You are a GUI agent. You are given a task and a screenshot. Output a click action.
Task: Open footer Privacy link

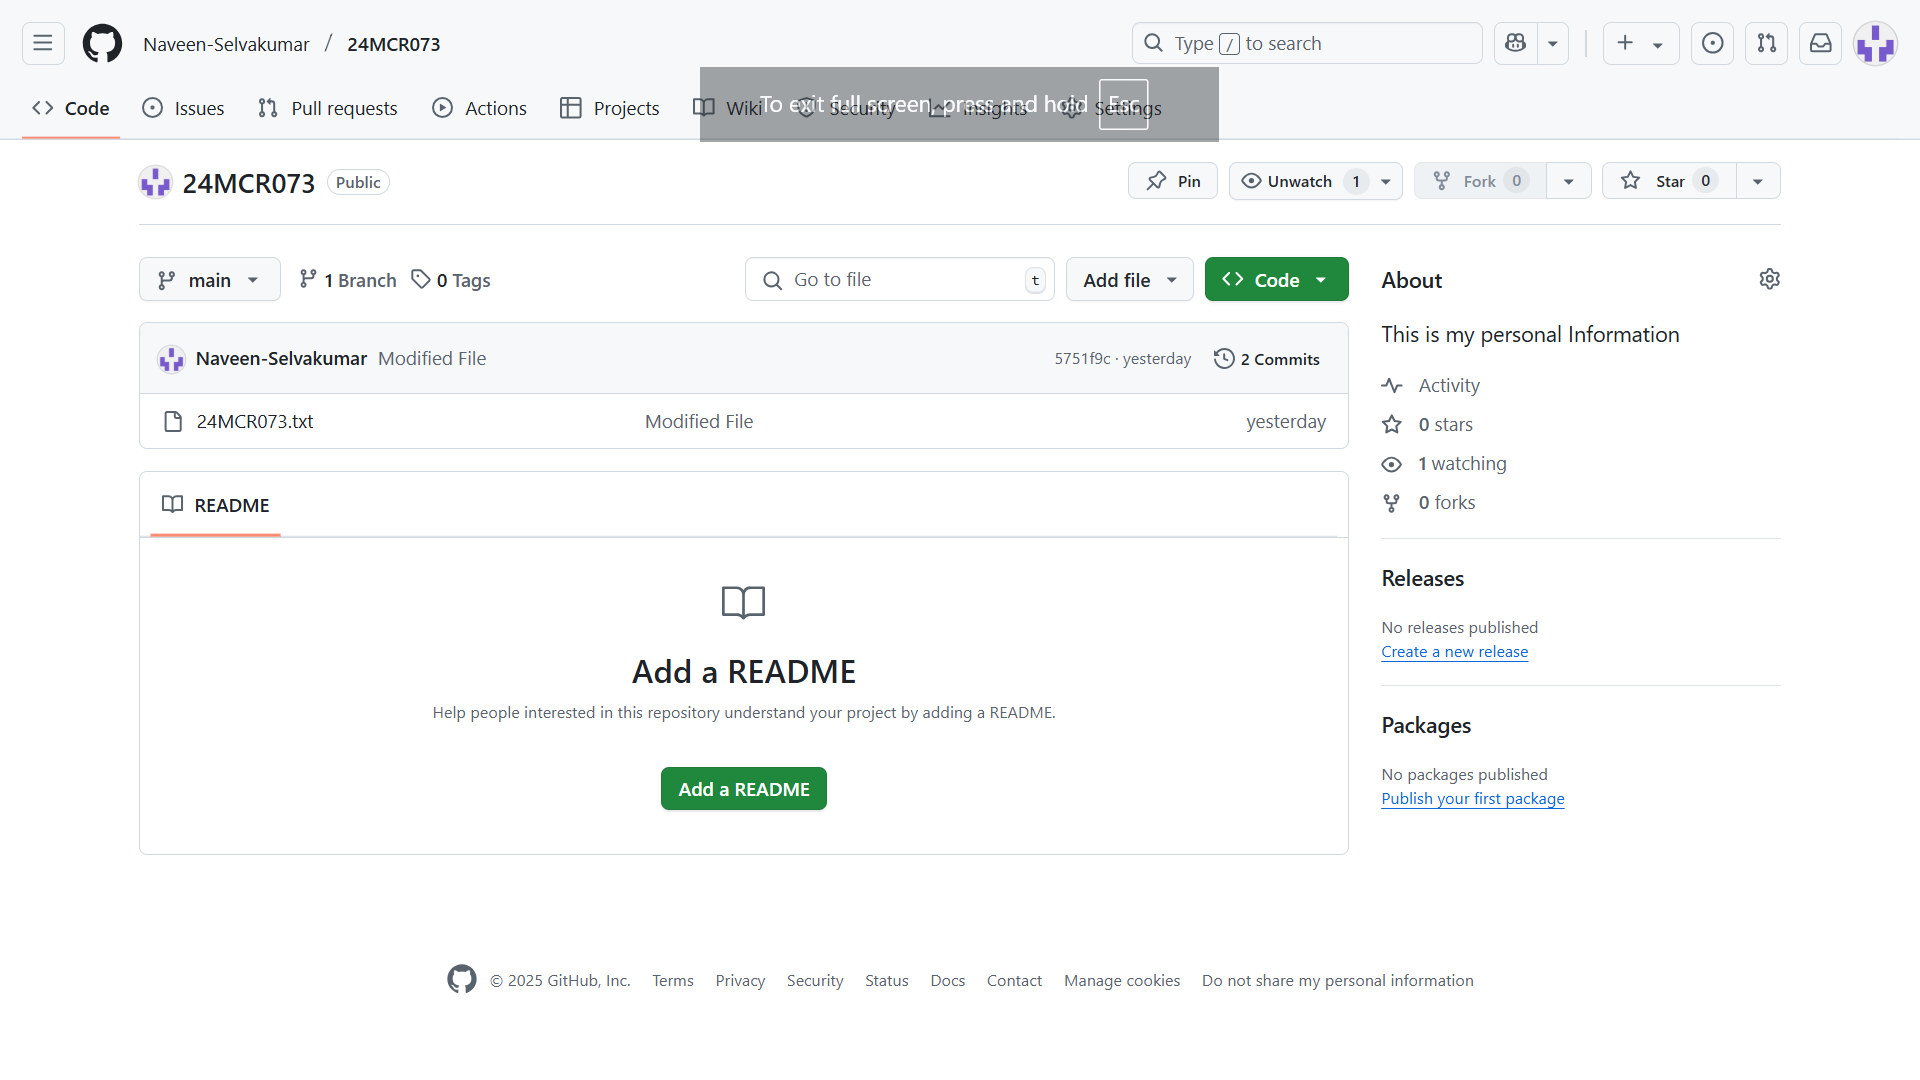tap(740, 981)
